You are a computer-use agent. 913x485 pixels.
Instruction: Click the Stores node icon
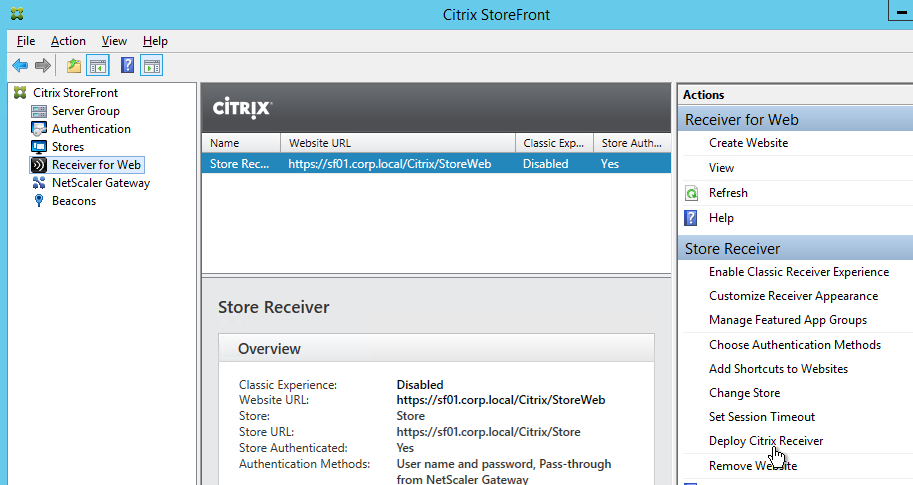(x=39, y=147)
